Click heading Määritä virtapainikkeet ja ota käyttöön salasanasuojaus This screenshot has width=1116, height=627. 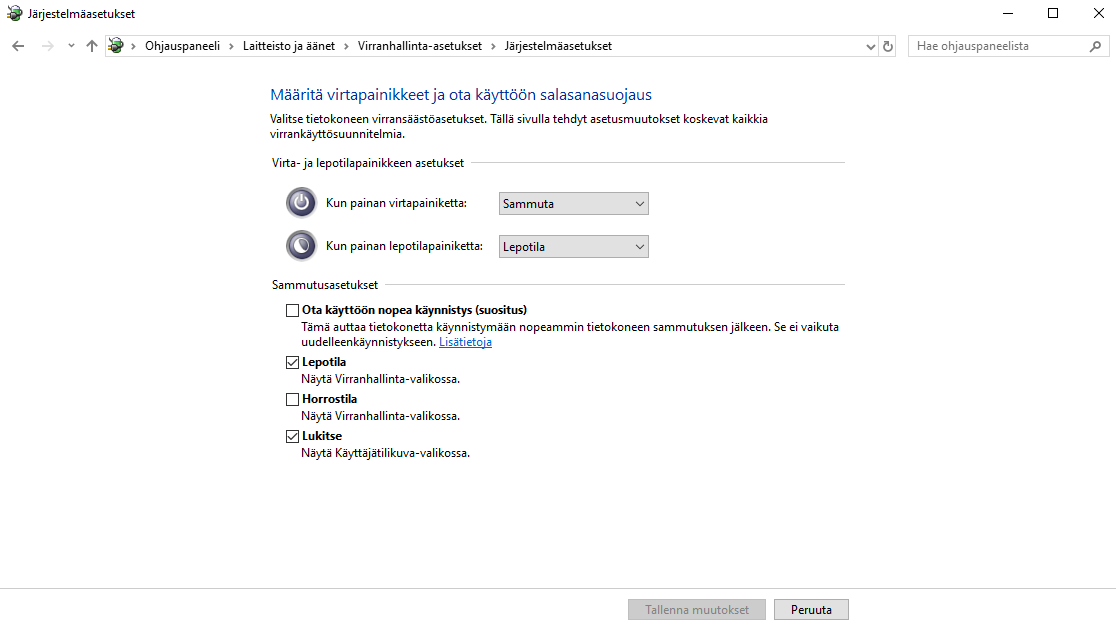(x=461, y=95)
